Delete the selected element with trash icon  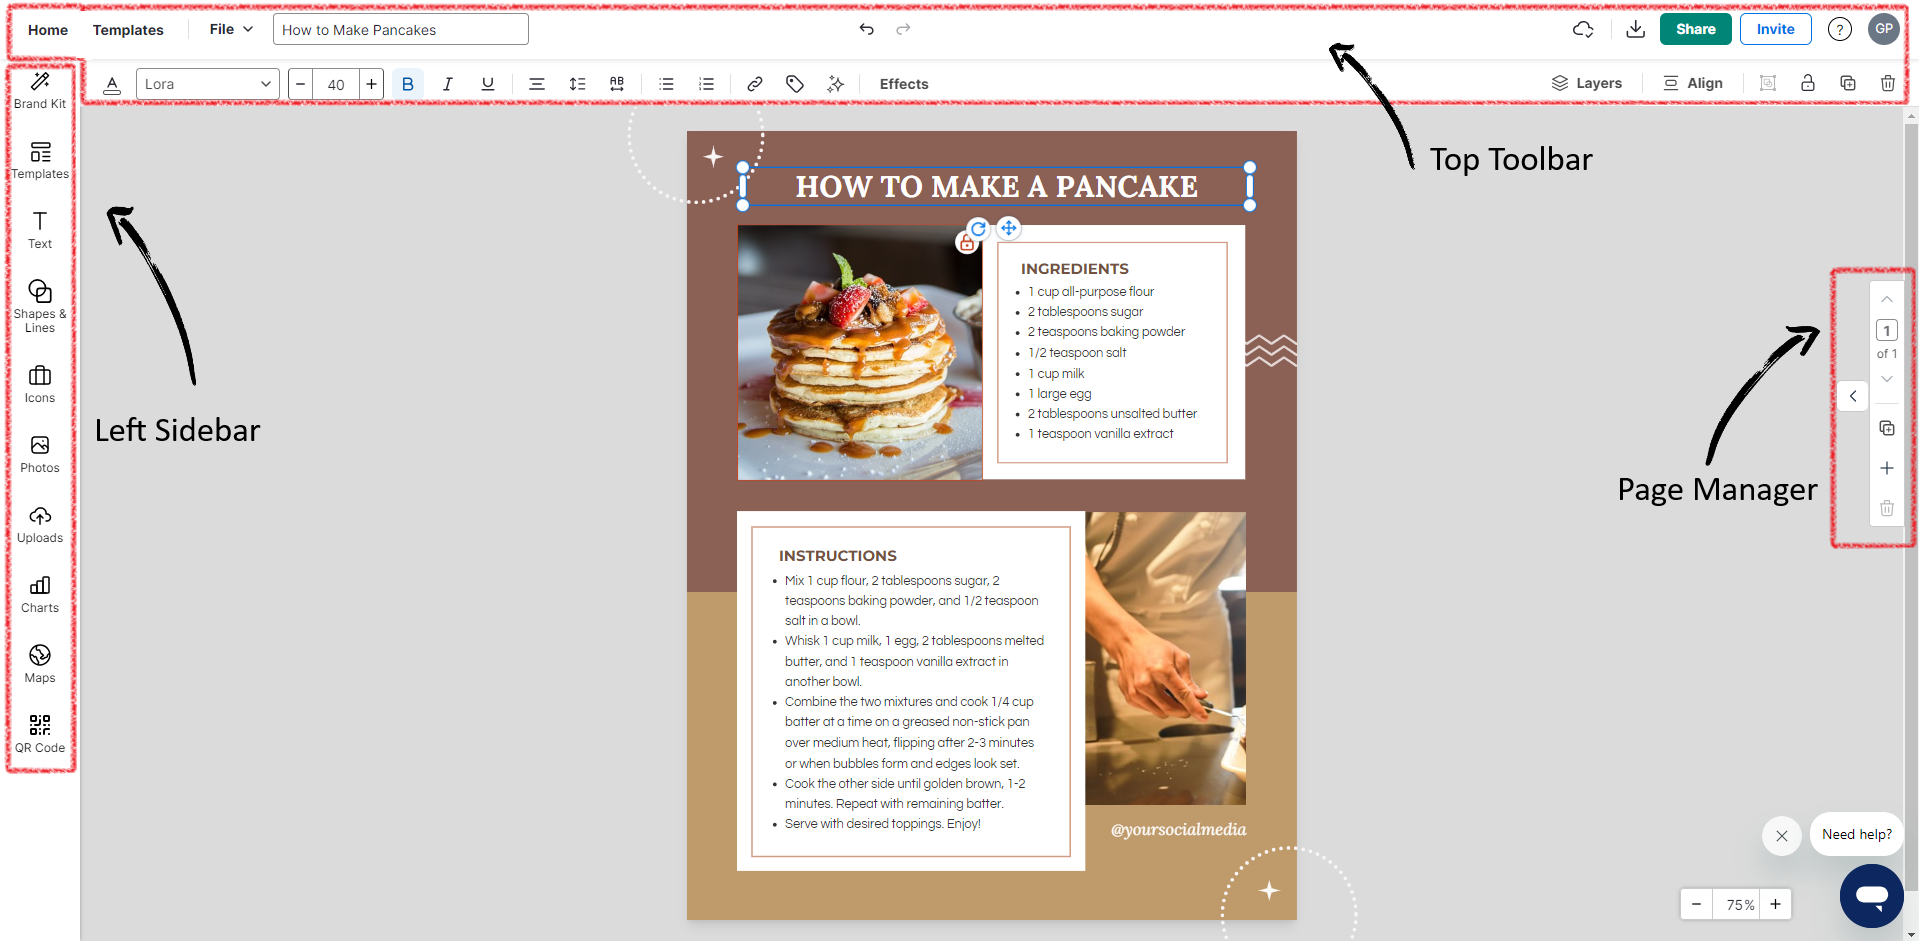pos(1887,84)
